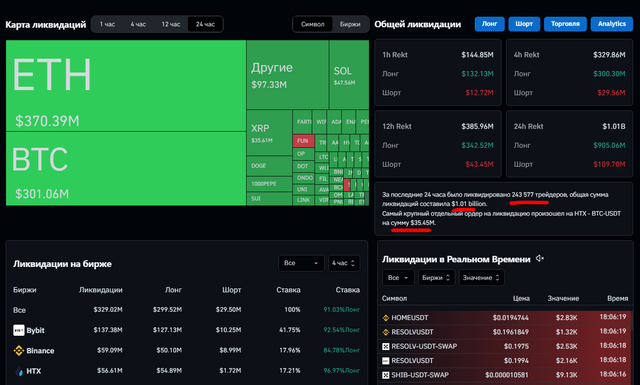Image resolution: width=640 pixels, height=385 pixels.
Task: Click the exchange icon next to RESOLV-USDT-SWAP
Action: click(x=386, y=346)
